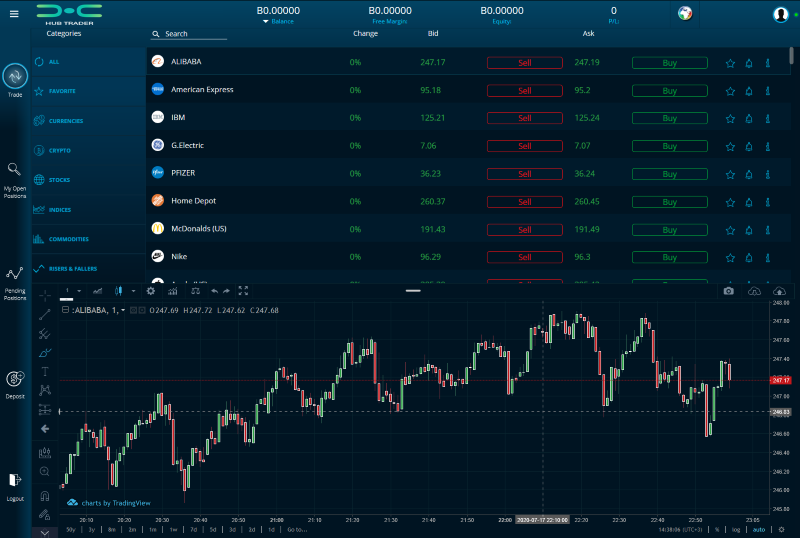
Task: Undo the last chart action
Action: point(214,291)
